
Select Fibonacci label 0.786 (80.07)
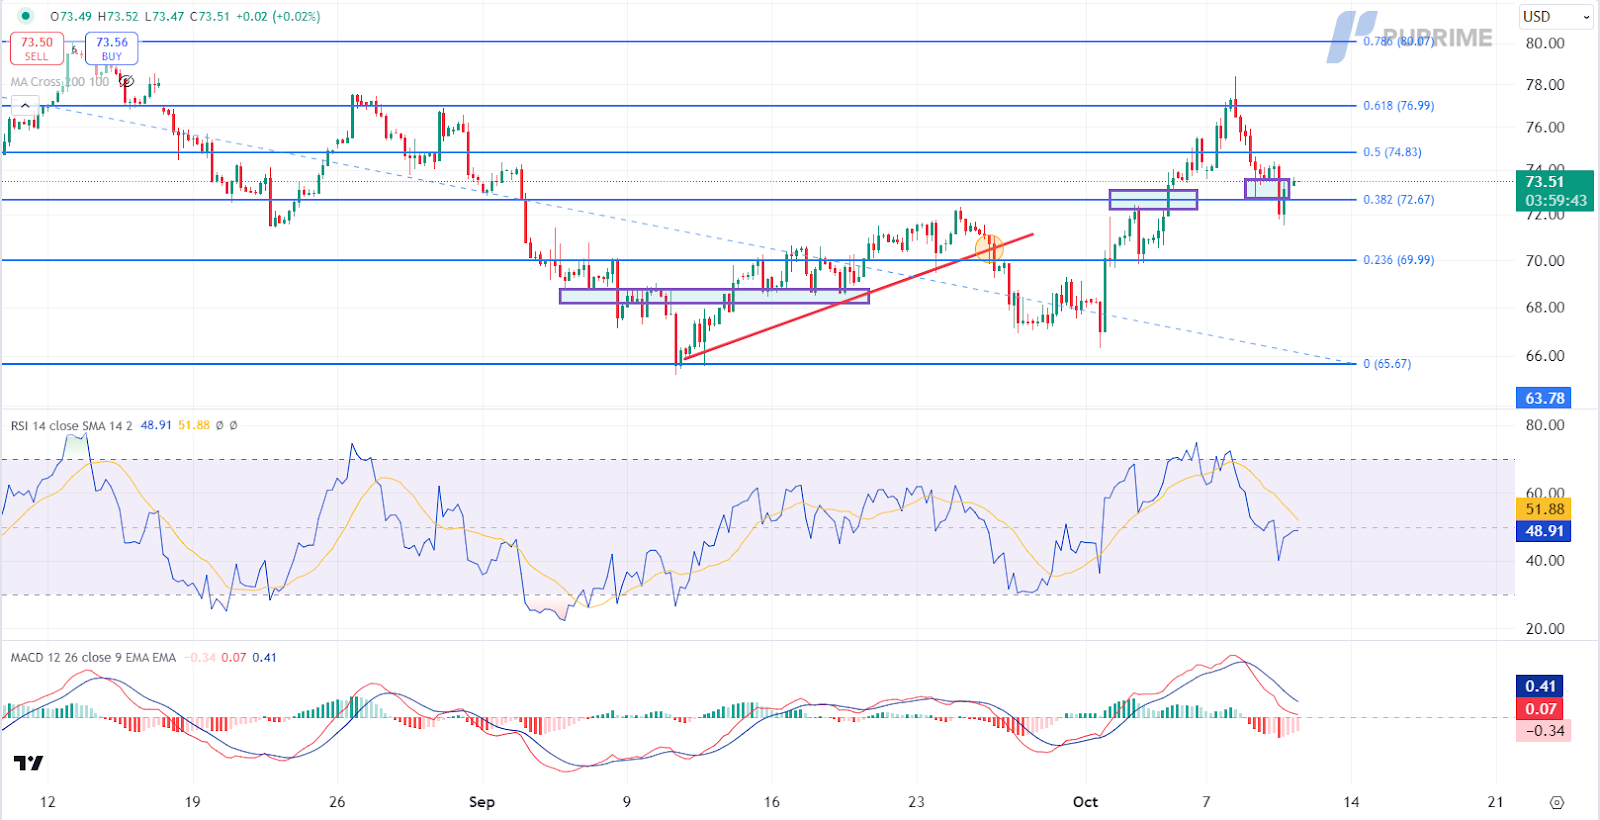pyautogui.click(x=1398, y=41)
